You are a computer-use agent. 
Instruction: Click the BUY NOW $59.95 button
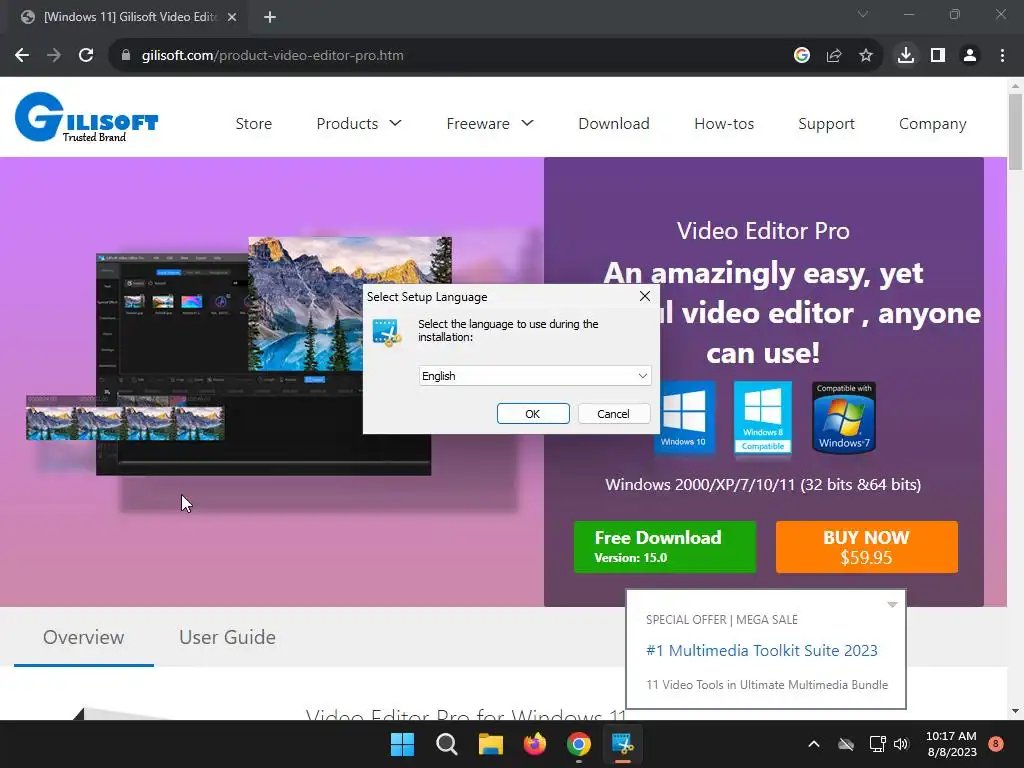pos(867,547)
